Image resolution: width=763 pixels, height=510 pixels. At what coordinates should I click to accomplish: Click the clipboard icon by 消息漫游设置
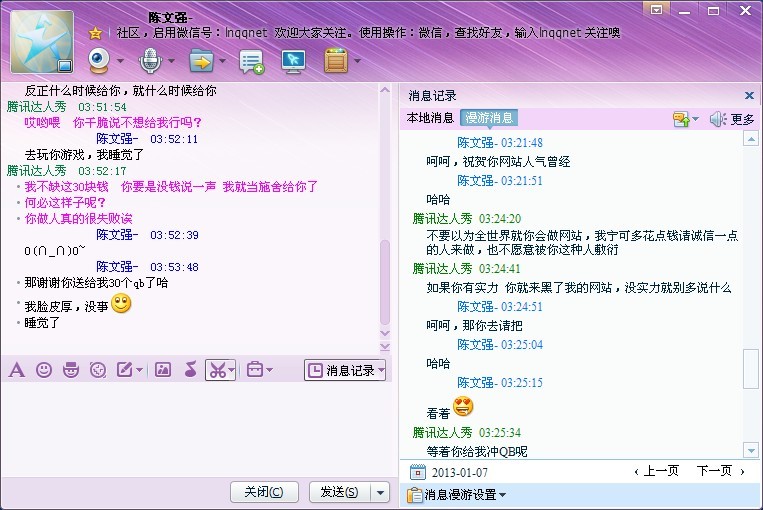point(415,495)
